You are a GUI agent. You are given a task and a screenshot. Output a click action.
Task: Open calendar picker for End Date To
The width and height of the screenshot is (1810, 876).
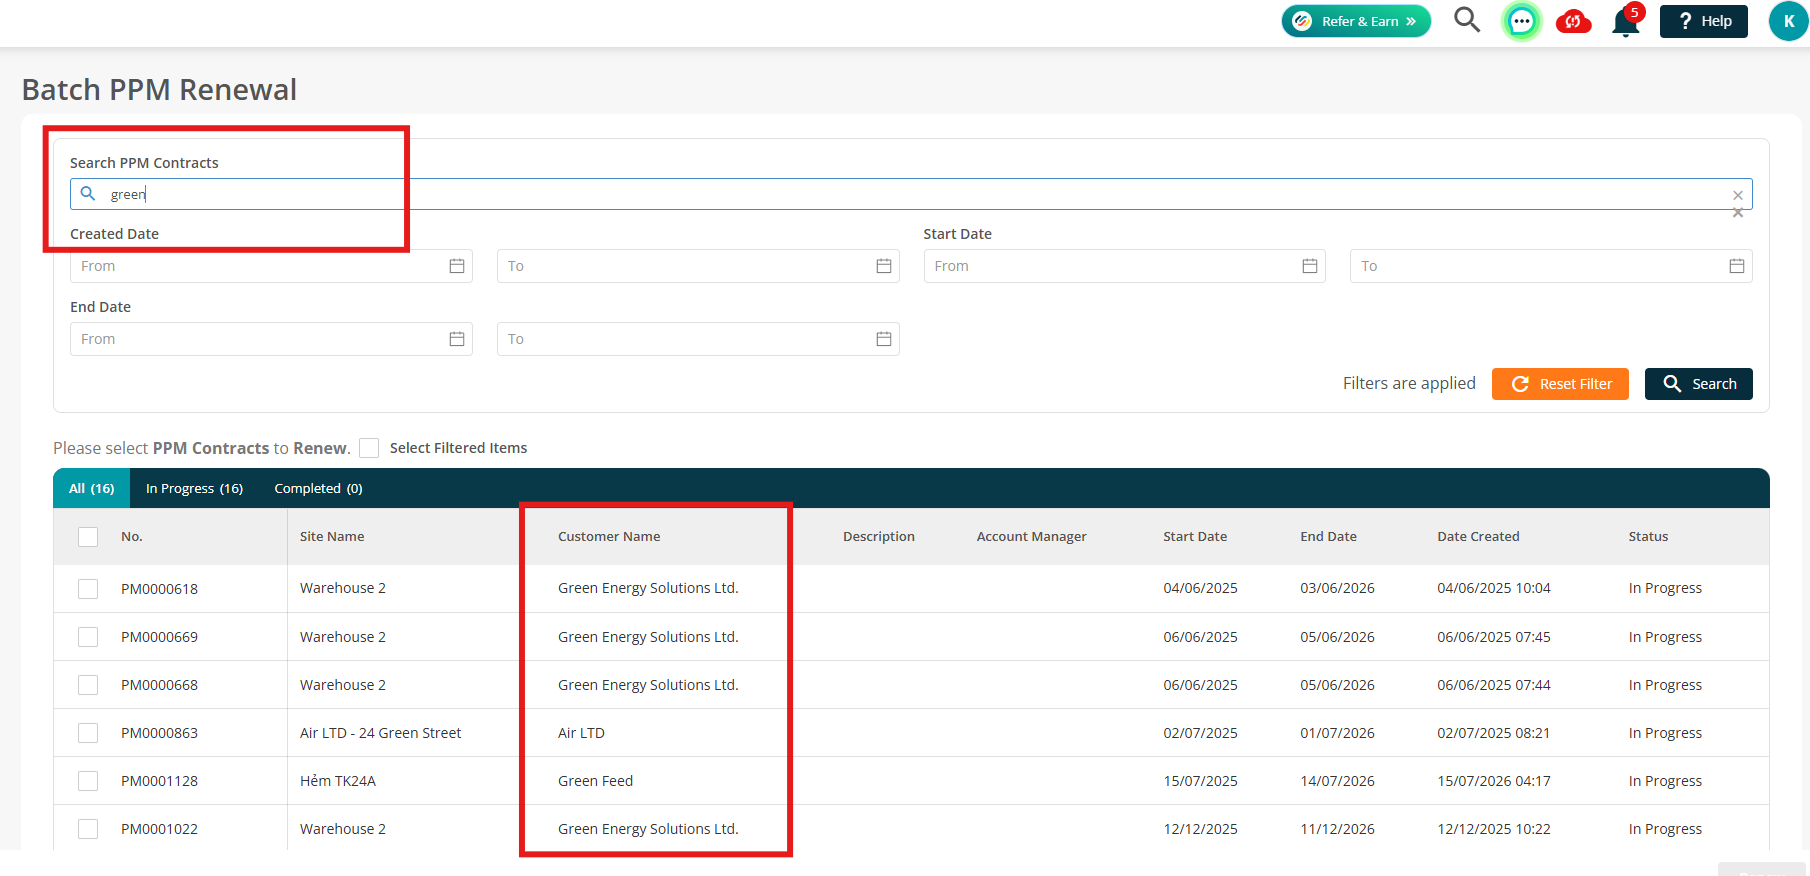click(883, 339)
